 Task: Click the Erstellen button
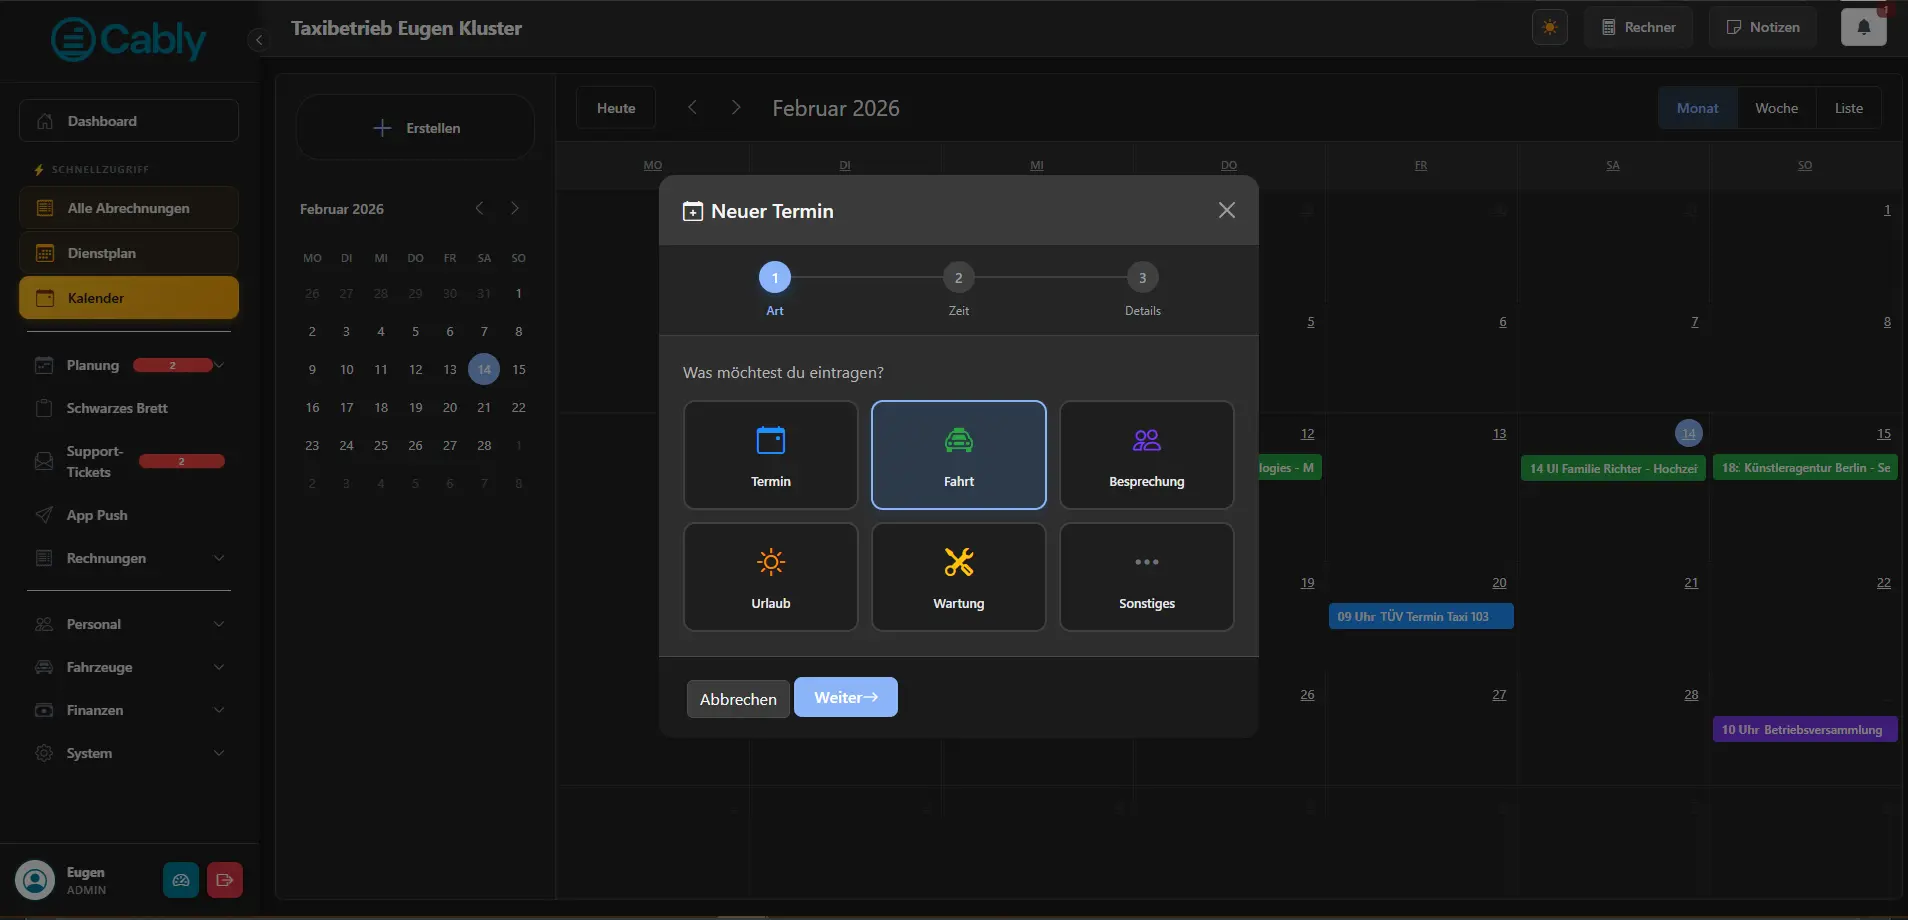(x=415, y=128)
